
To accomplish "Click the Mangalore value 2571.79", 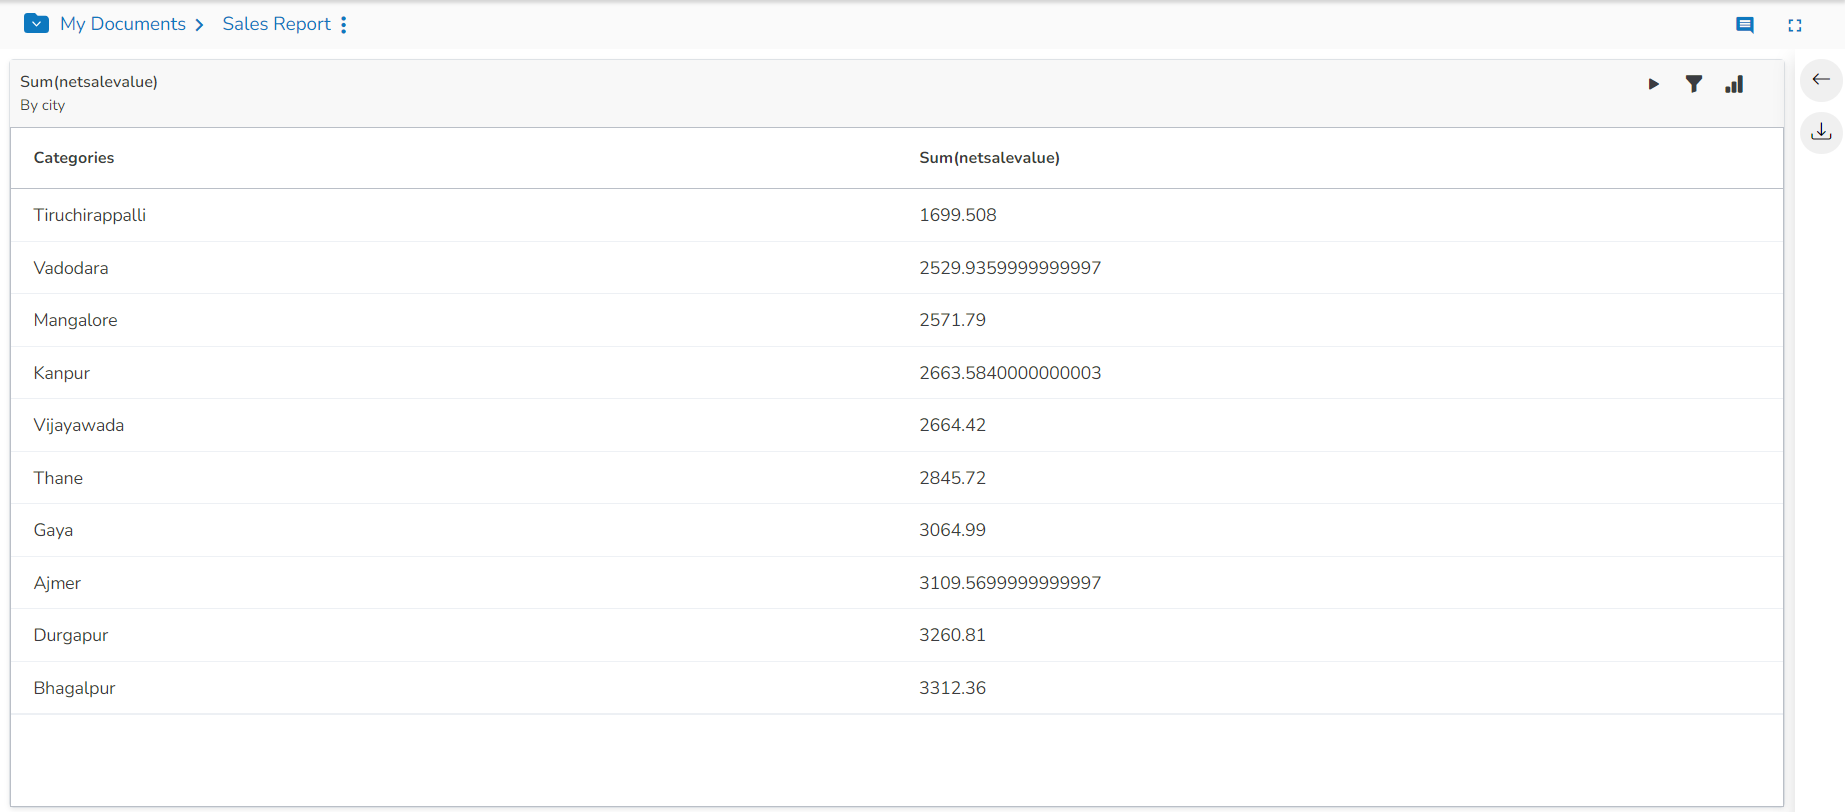I will [952, 320].
